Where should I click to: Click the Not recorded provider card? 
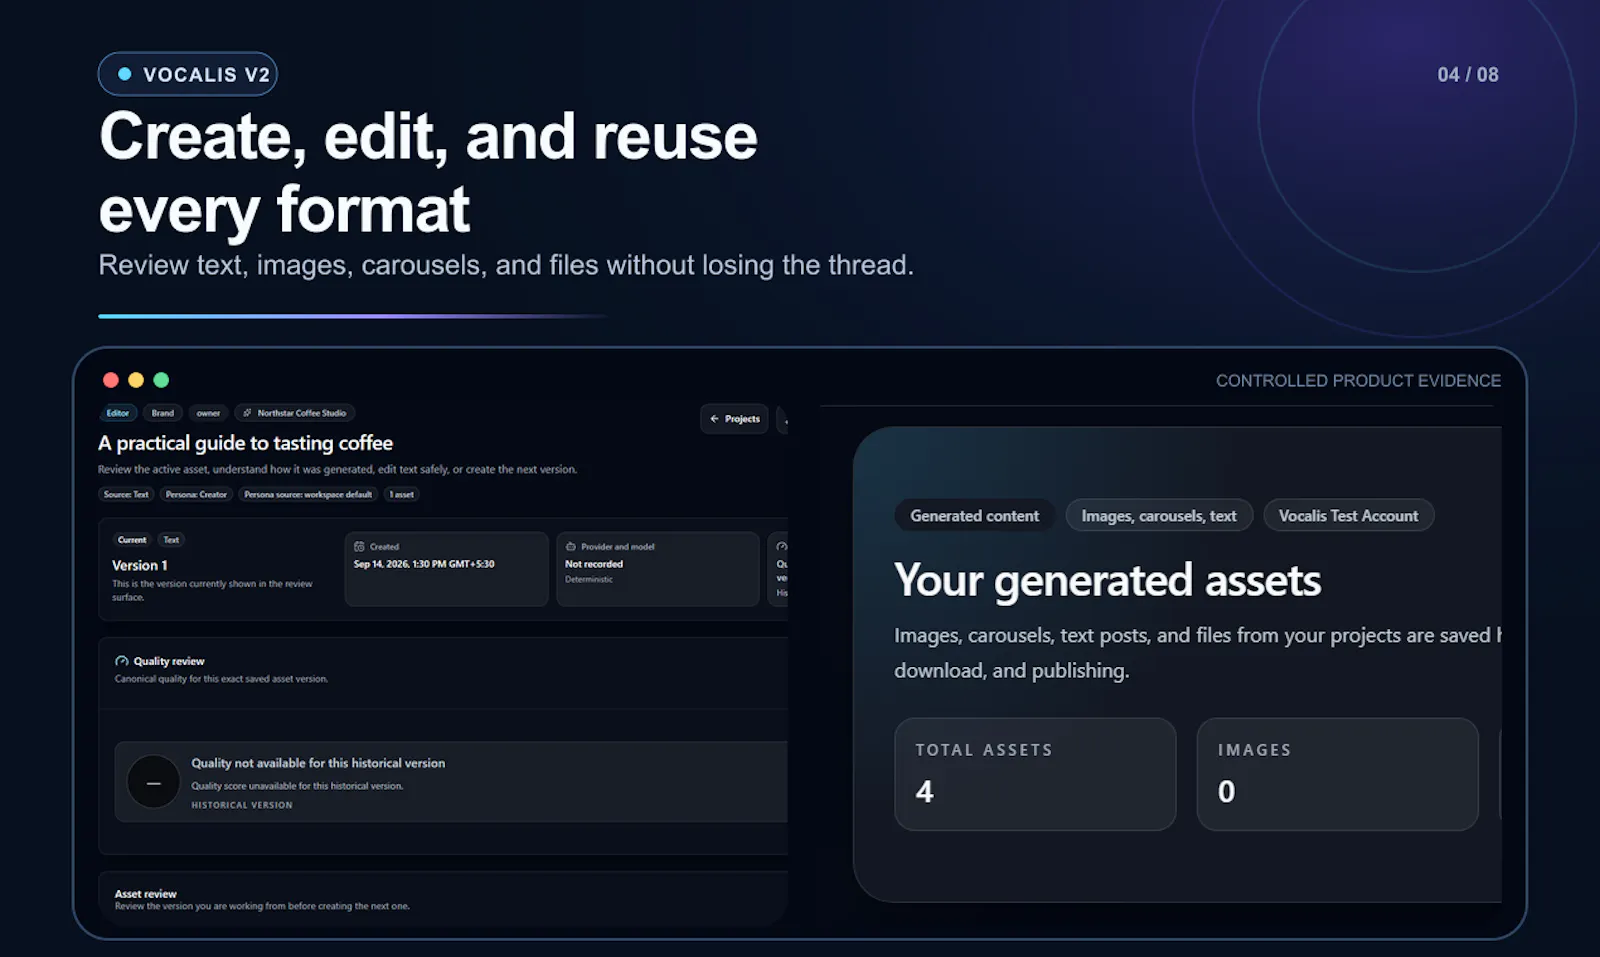(658, 569)
